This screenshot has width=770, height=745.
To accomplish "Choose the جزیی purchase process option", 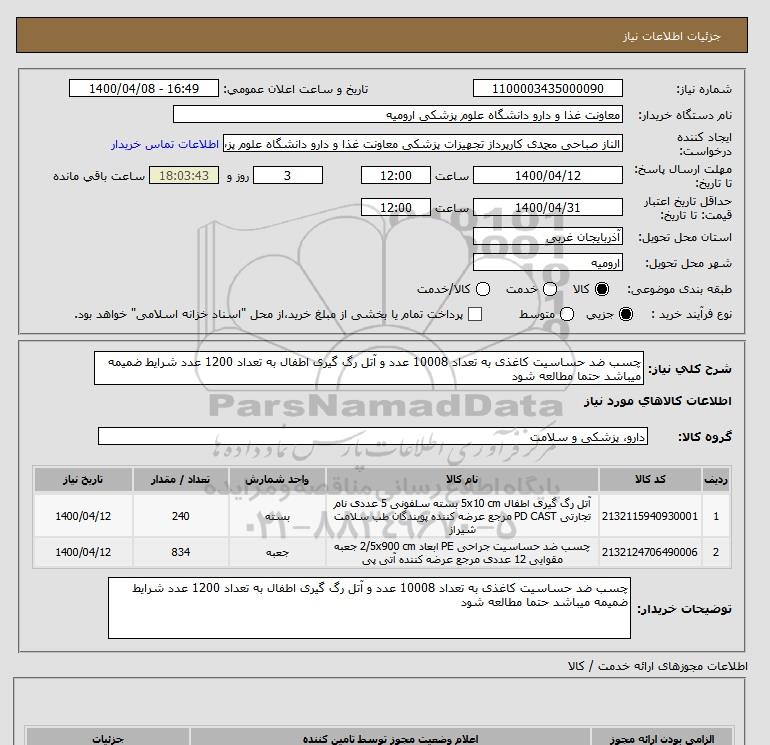I will (x=626, y=314).
